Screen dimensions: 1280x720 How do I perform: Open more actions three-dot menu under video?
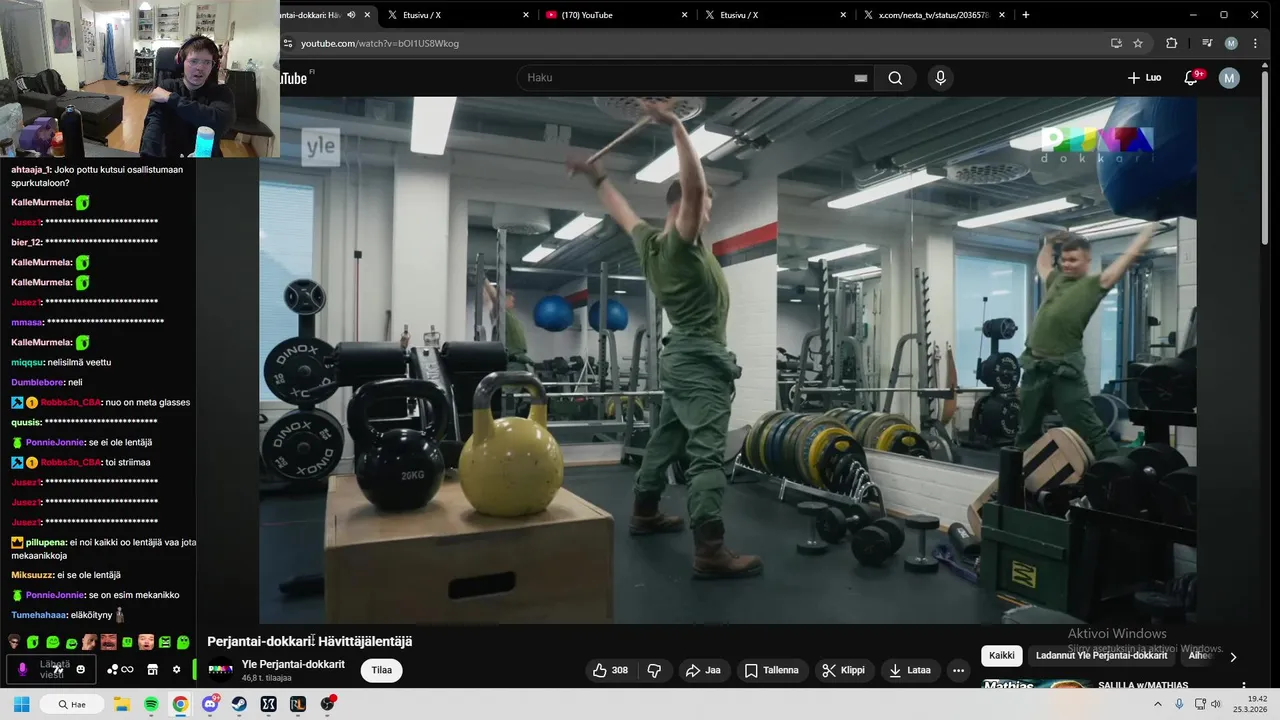958,670
